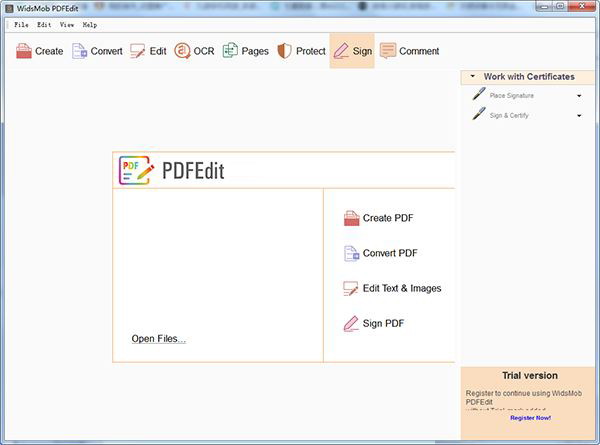Screen dimensions: 600x445
Task: Open the View menu
Action: coord(67,24)
